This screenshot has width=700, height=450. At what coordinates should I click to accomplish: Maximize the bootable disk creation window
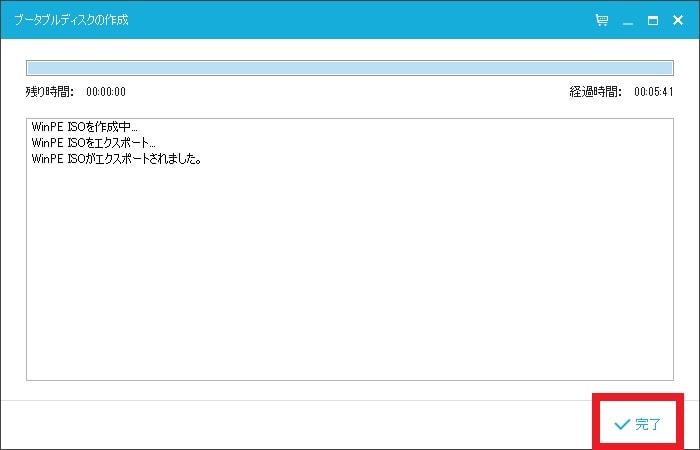point(653,20)
